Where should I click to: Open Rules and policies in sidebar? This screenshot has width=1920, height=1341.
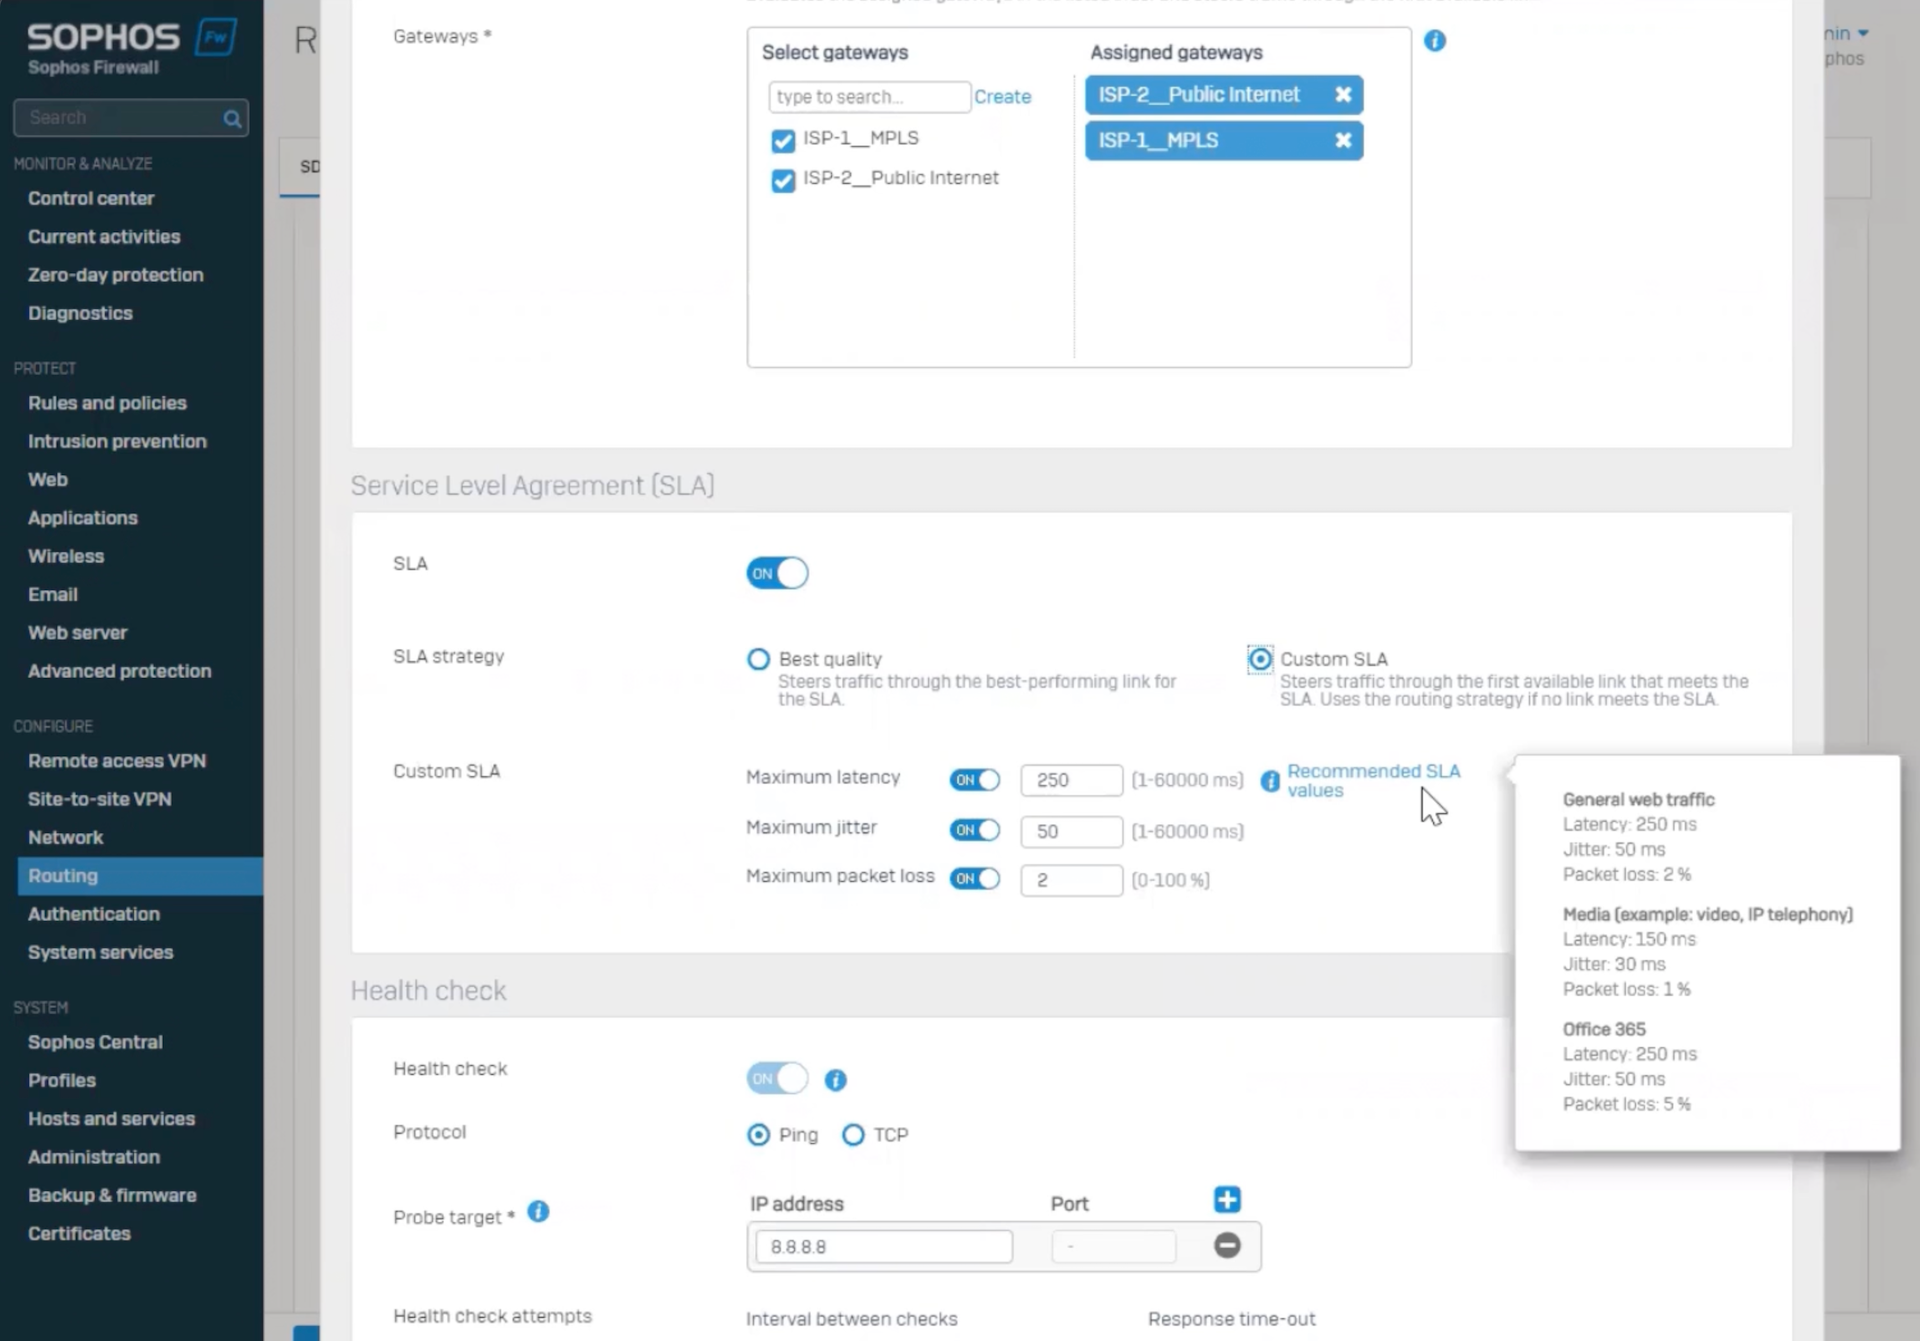(x=107, y=403)
